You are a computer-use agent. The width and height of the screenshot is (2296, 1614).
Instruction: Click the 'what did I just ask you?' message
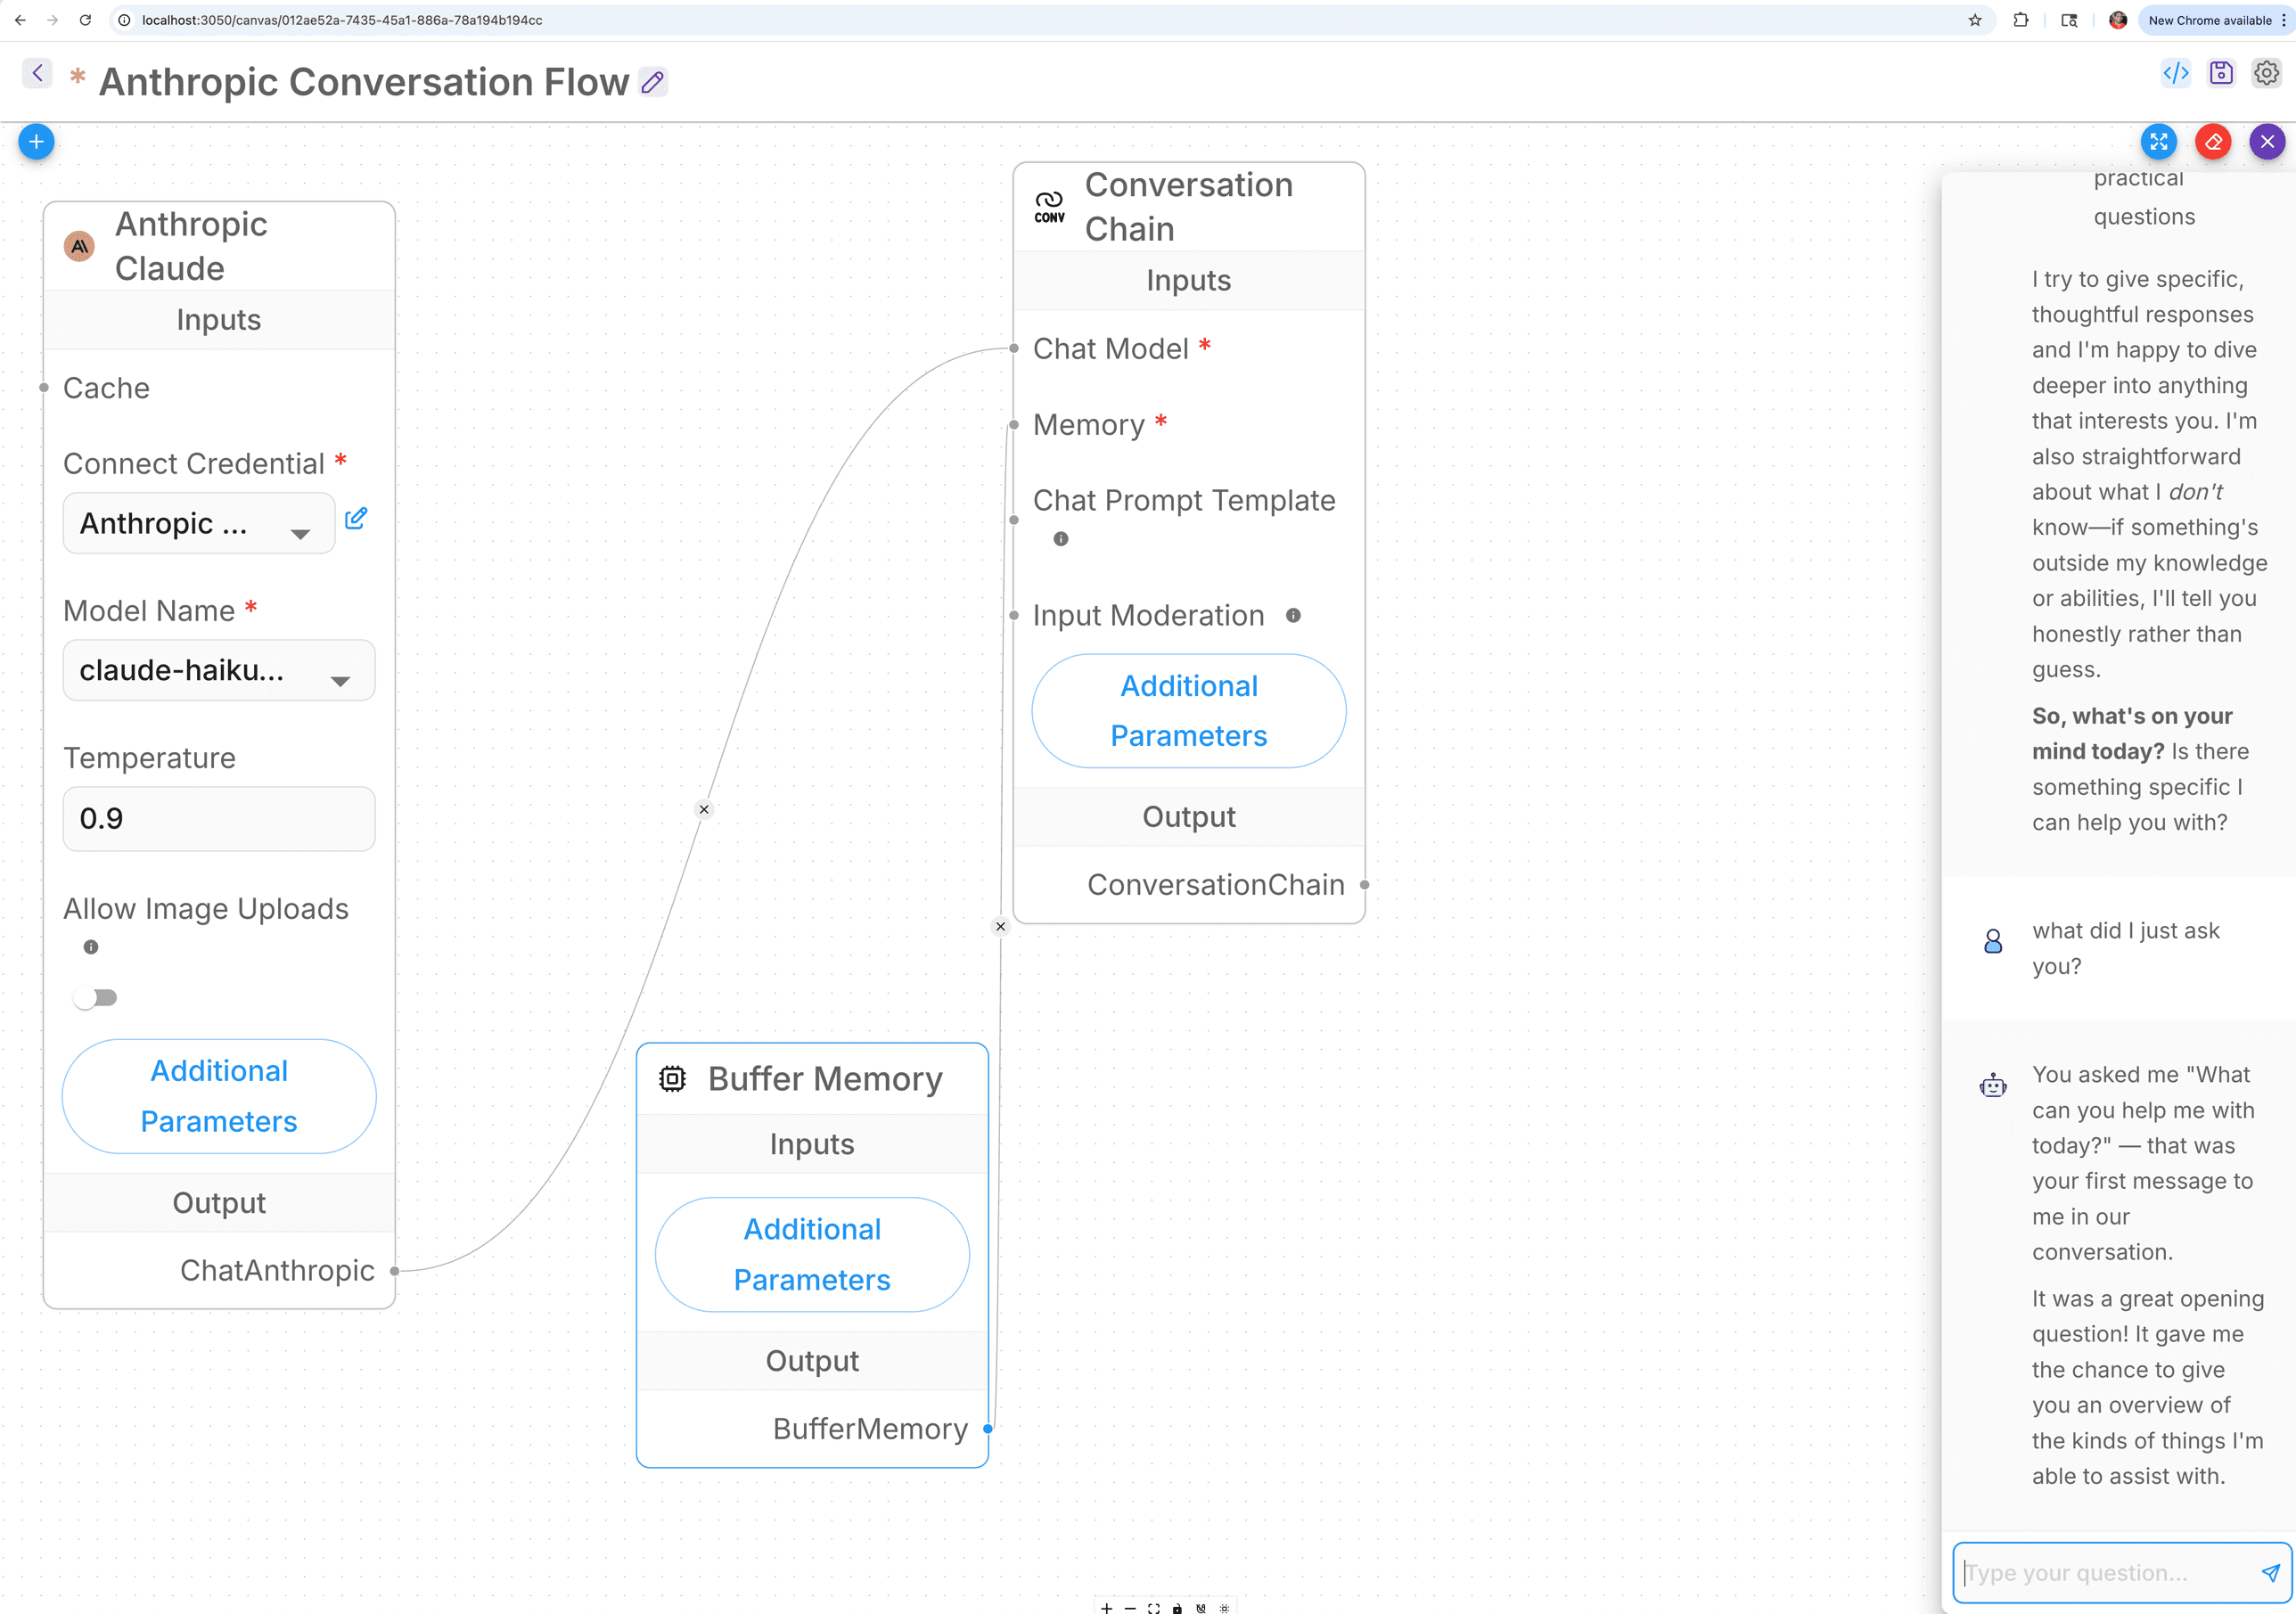coord(2126,948)
